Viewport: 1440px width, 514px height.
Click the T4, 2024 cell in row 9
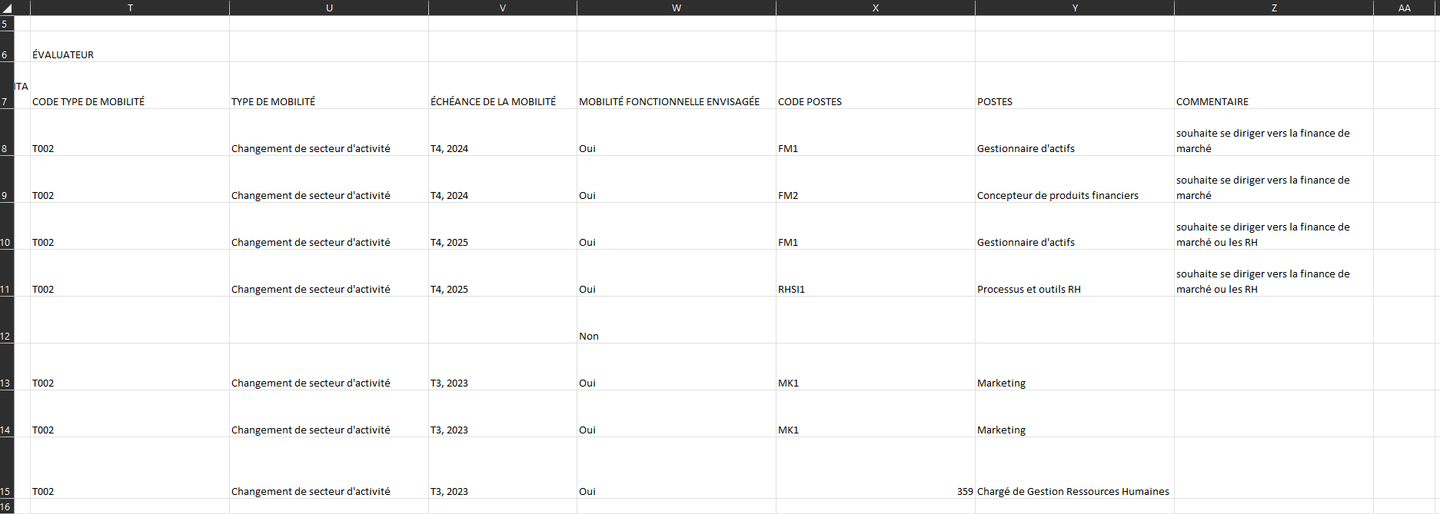[x=502, y=195]
